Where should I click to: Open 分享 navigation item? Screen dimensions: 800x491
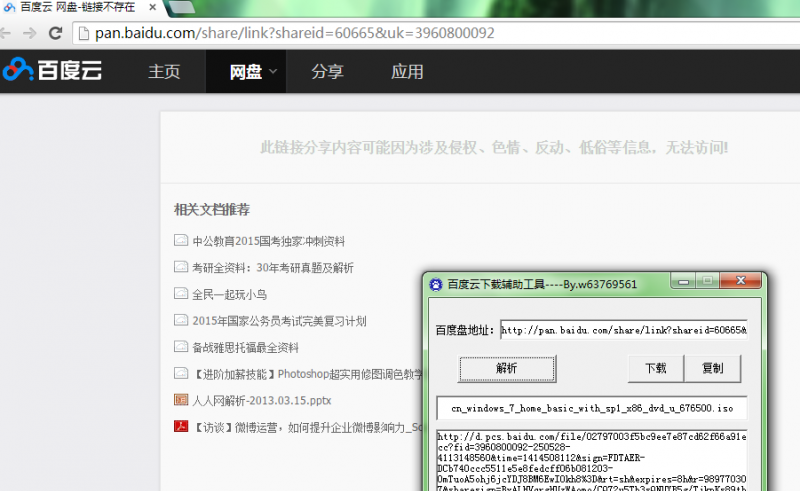[x=328, y=71]
